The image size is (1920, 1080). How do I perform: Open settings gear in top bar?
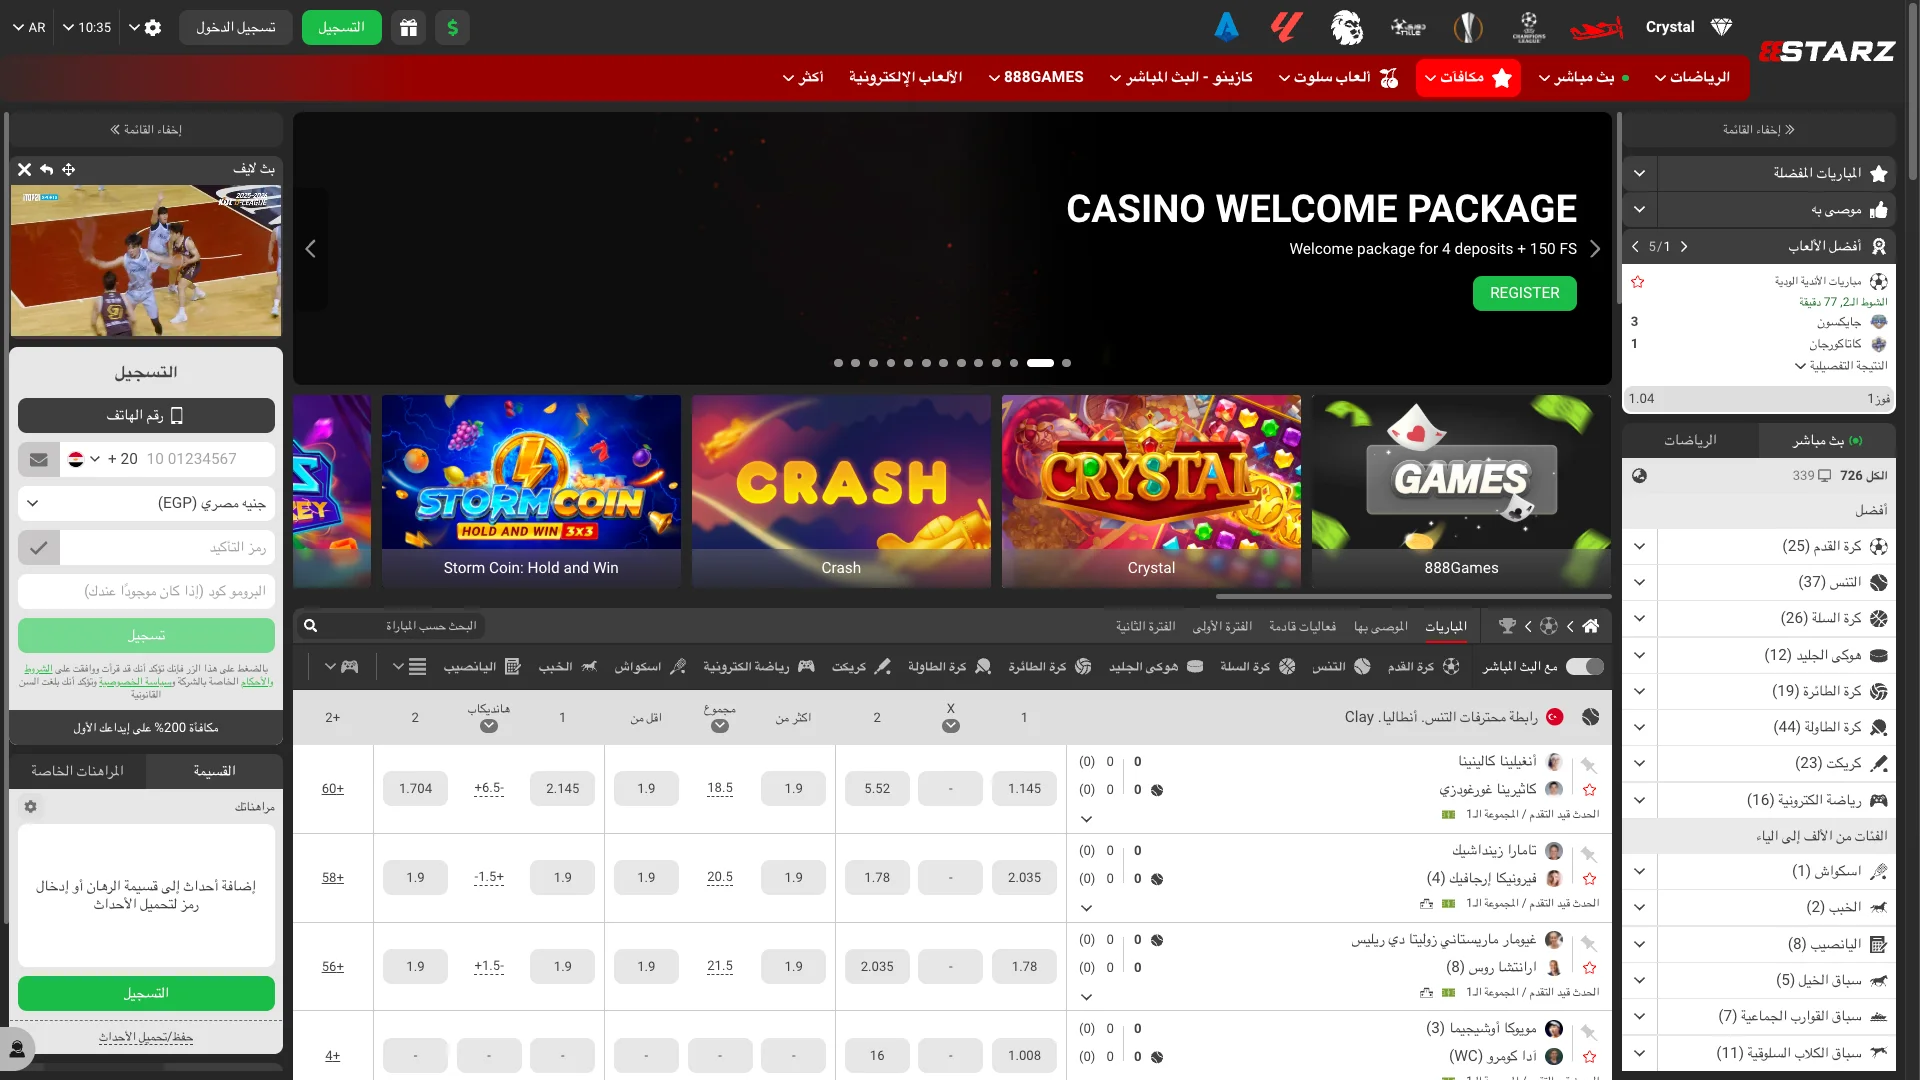pos(153,28)
